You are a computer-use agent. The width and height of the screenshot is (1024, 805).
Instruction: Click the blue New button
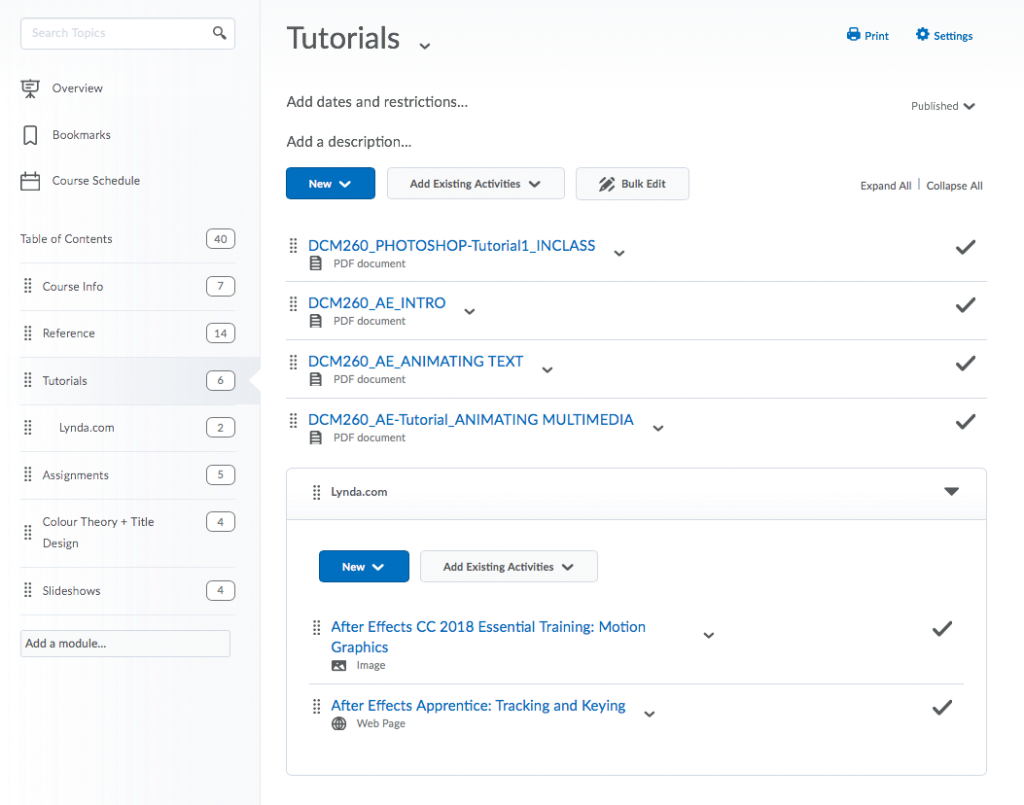[330, 183]
